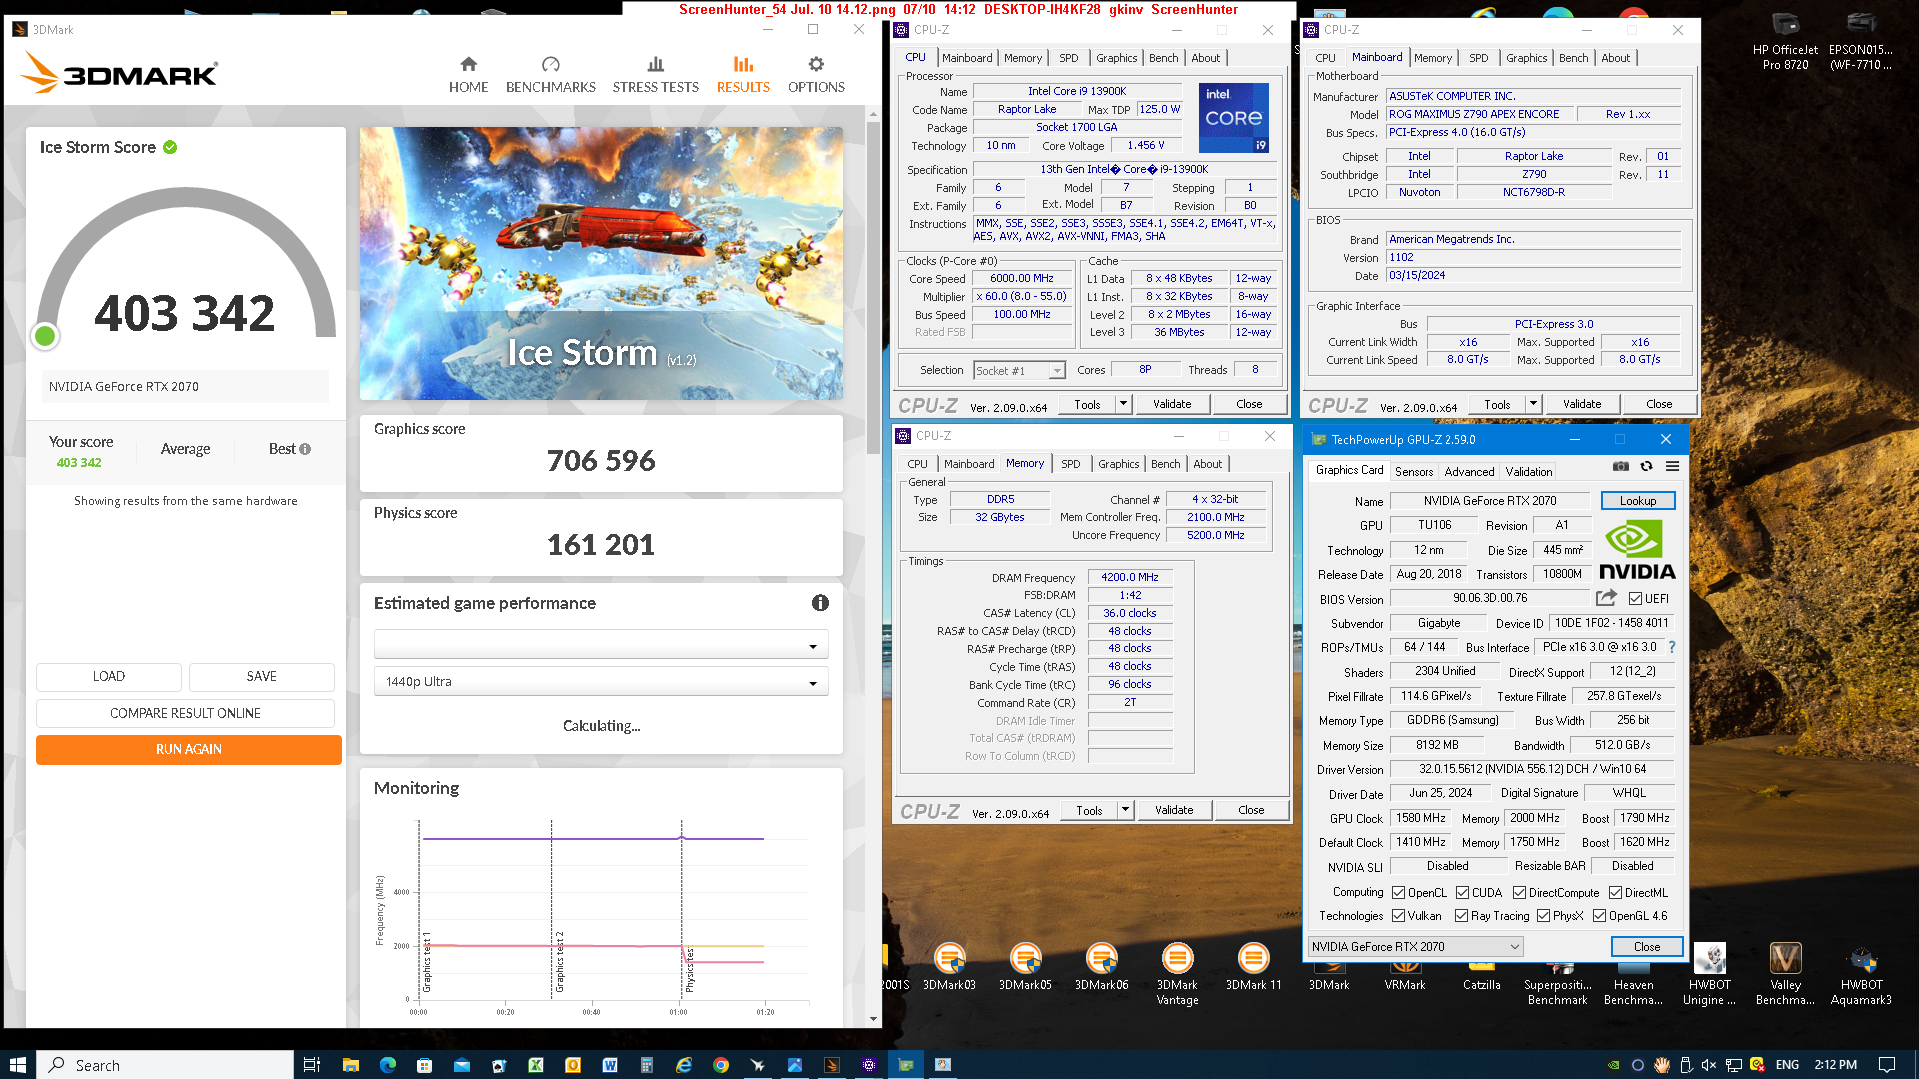Screen dimensions: 1919x1079
Task: Open the HWBOT Unigine desktop shortcut
Action: (x=1709, y=975)
